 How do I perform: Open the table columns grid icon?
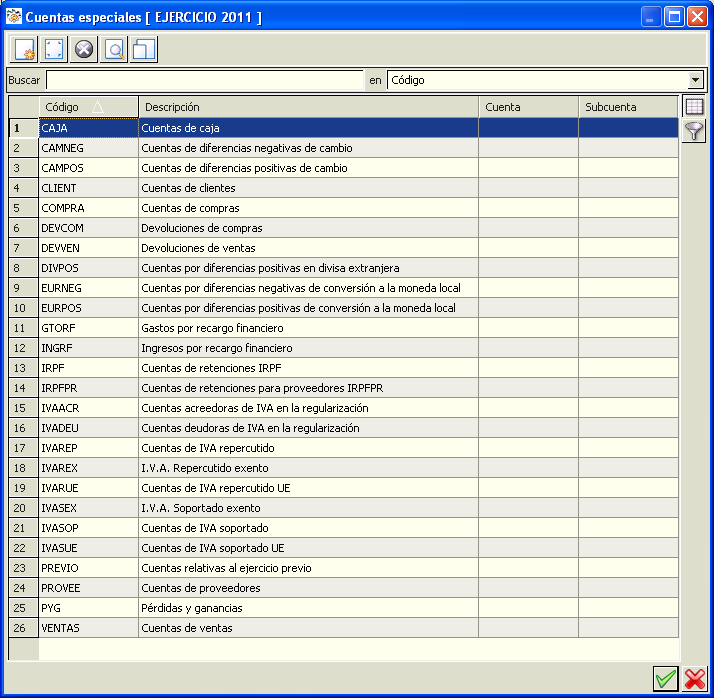pyautogui.click(x=694, y=107)
